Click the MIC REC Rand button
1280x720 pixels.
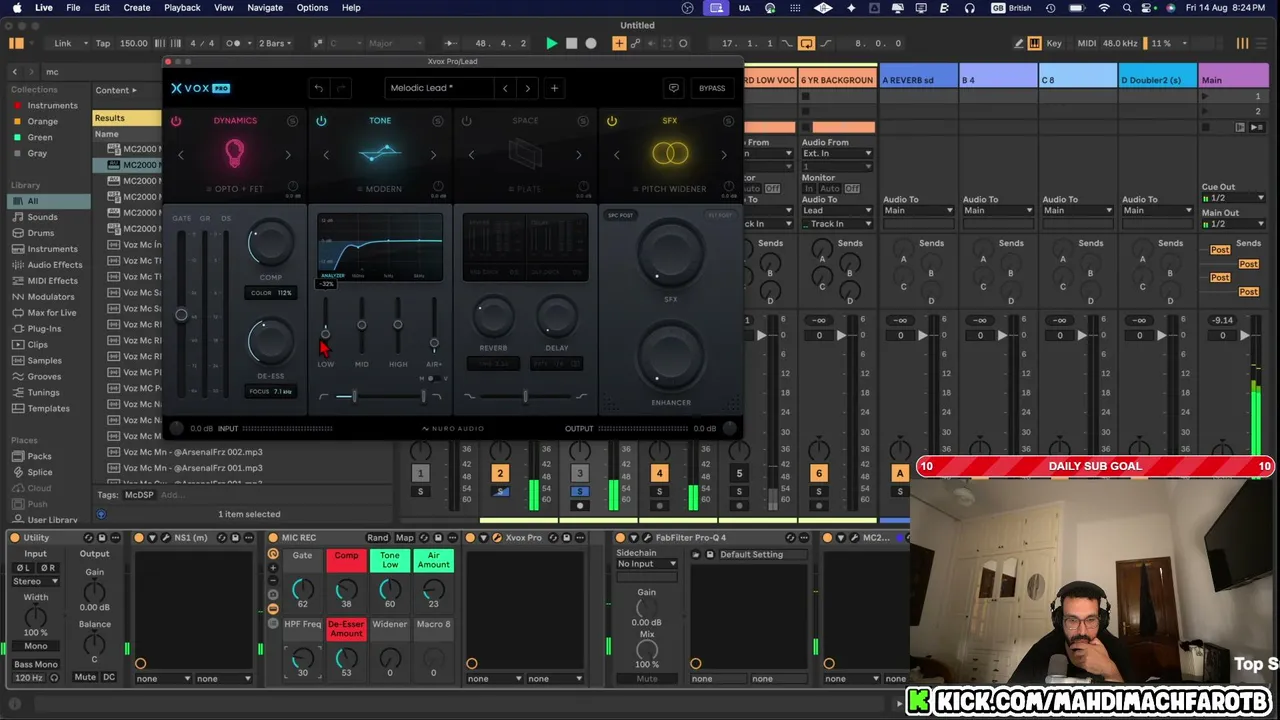point(377,538)
